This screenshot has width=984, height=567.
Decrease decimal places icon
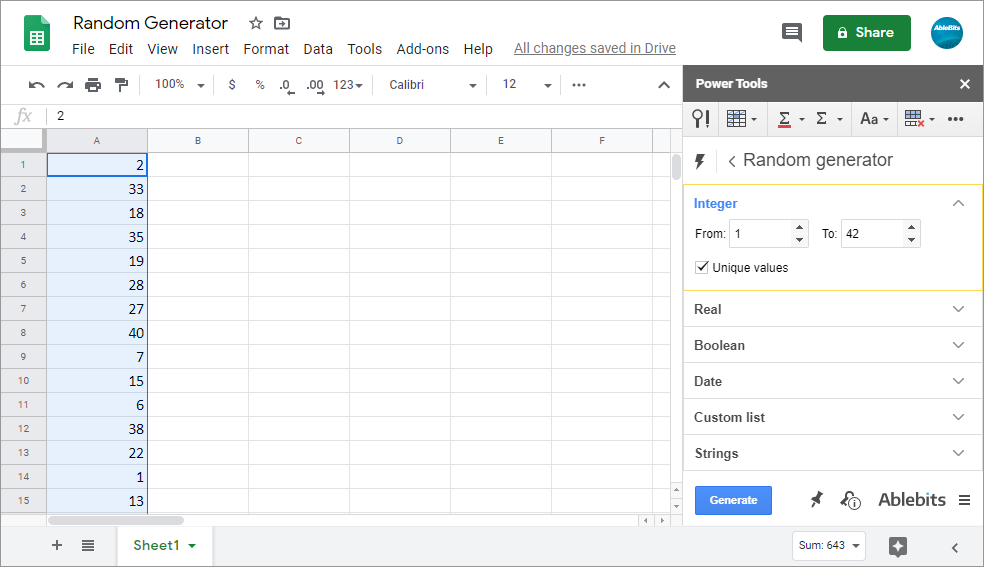(x=286, y=86)
